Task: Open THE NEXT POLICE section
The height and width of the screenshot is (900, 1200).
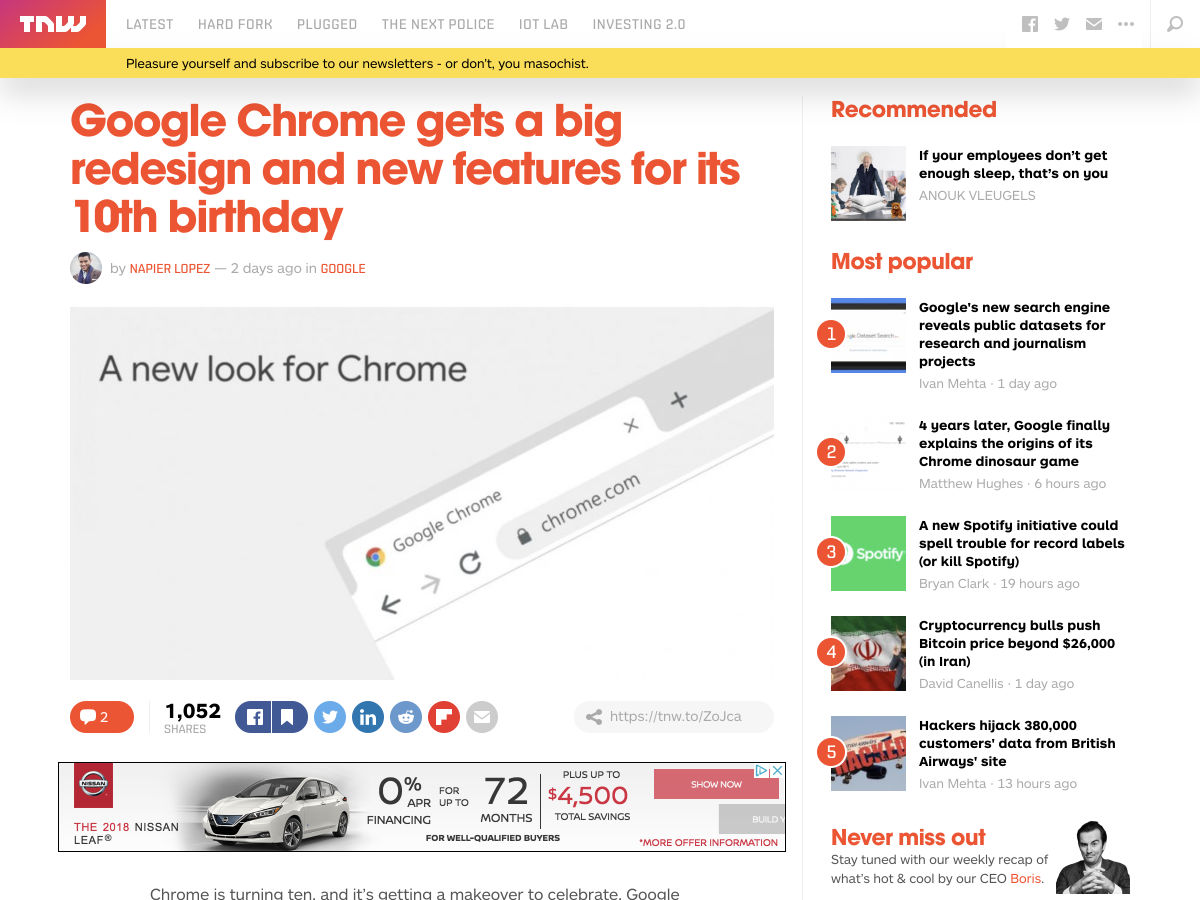Action: click(438, 24)
